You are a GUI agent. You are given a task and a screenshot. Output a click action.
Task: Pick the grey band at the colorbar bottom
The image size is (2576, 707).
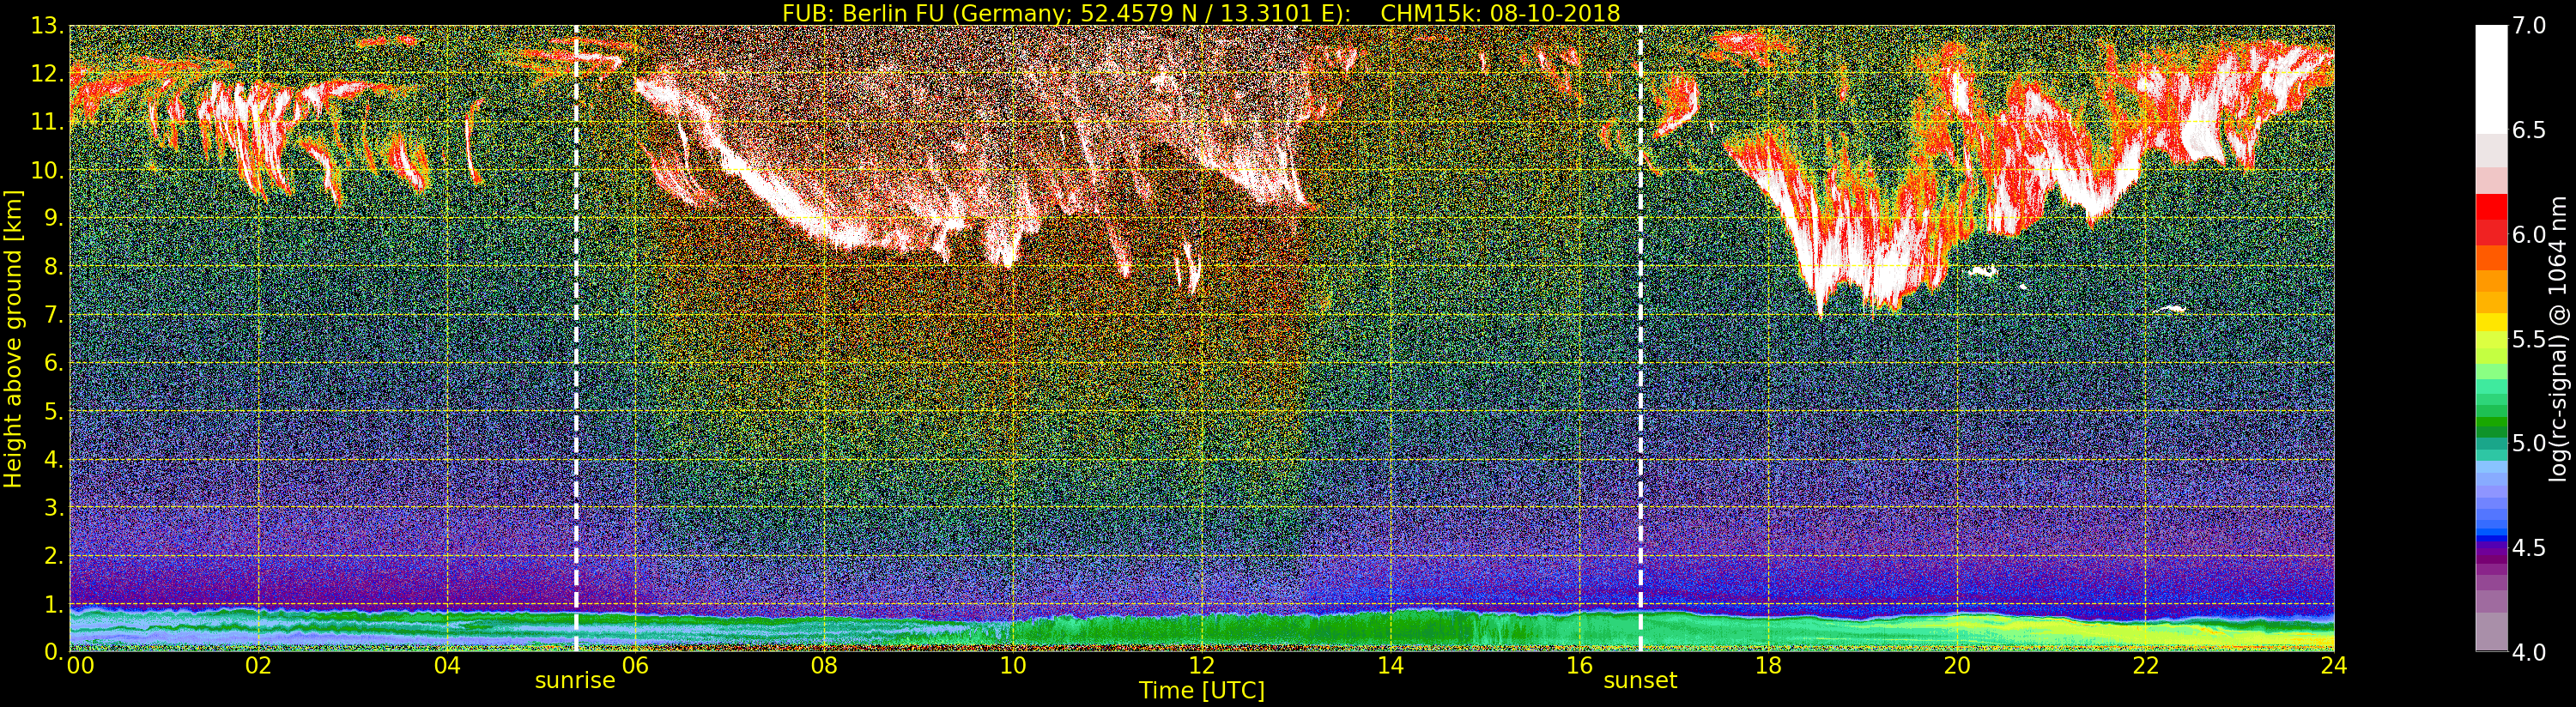2491,632
